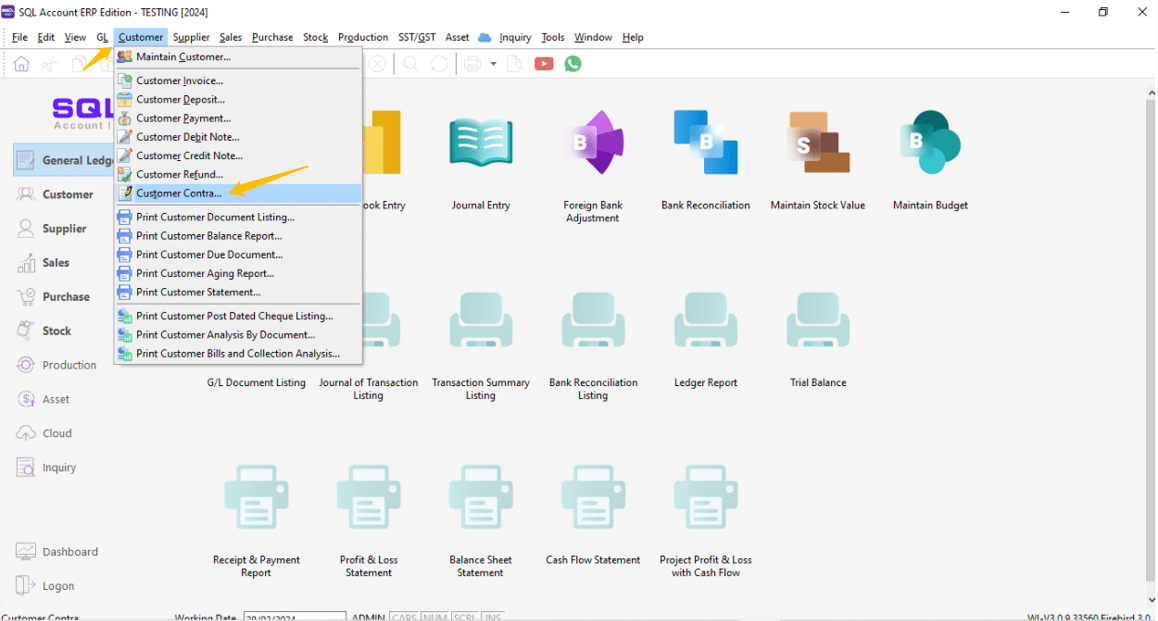This screenshot has height=621, width=1158.
Task: Expand the print button dropdown arrow
Action: point(493,64)
